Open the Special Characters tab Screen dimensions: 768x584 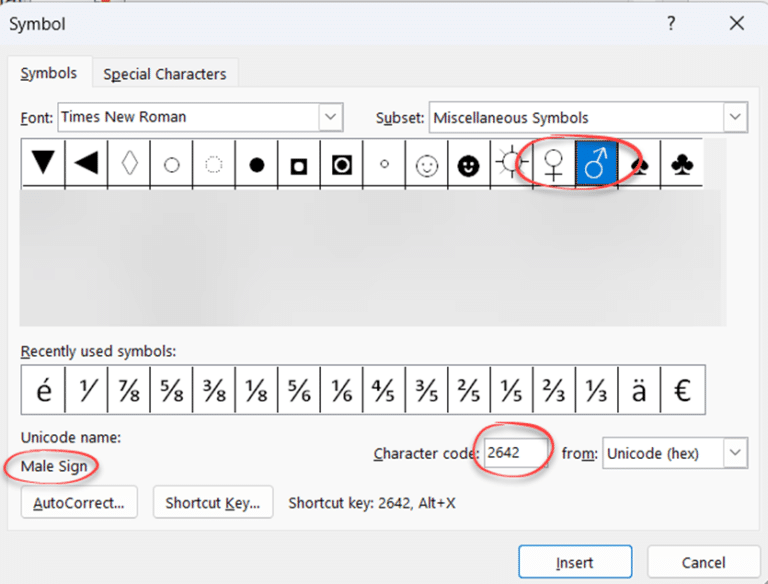[x=165, y=74]
